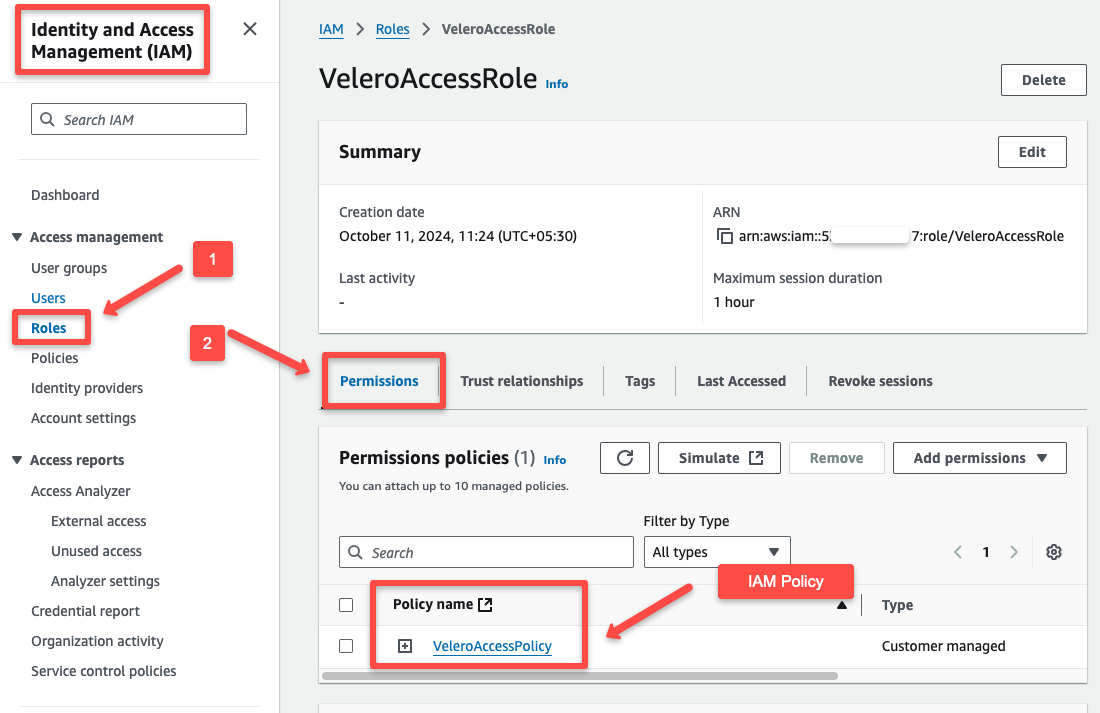Open the Add permissions dropdown
The height and width of the screenshot is (713, 1100).
pyautogui.click(x=979, y=457)
